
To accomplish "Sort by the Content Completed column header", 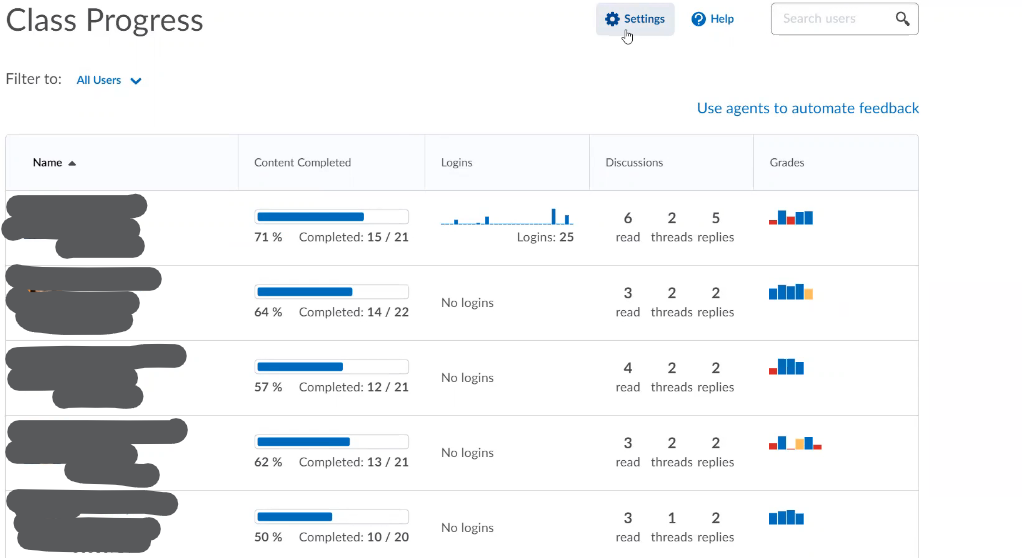I will point(302,162).
